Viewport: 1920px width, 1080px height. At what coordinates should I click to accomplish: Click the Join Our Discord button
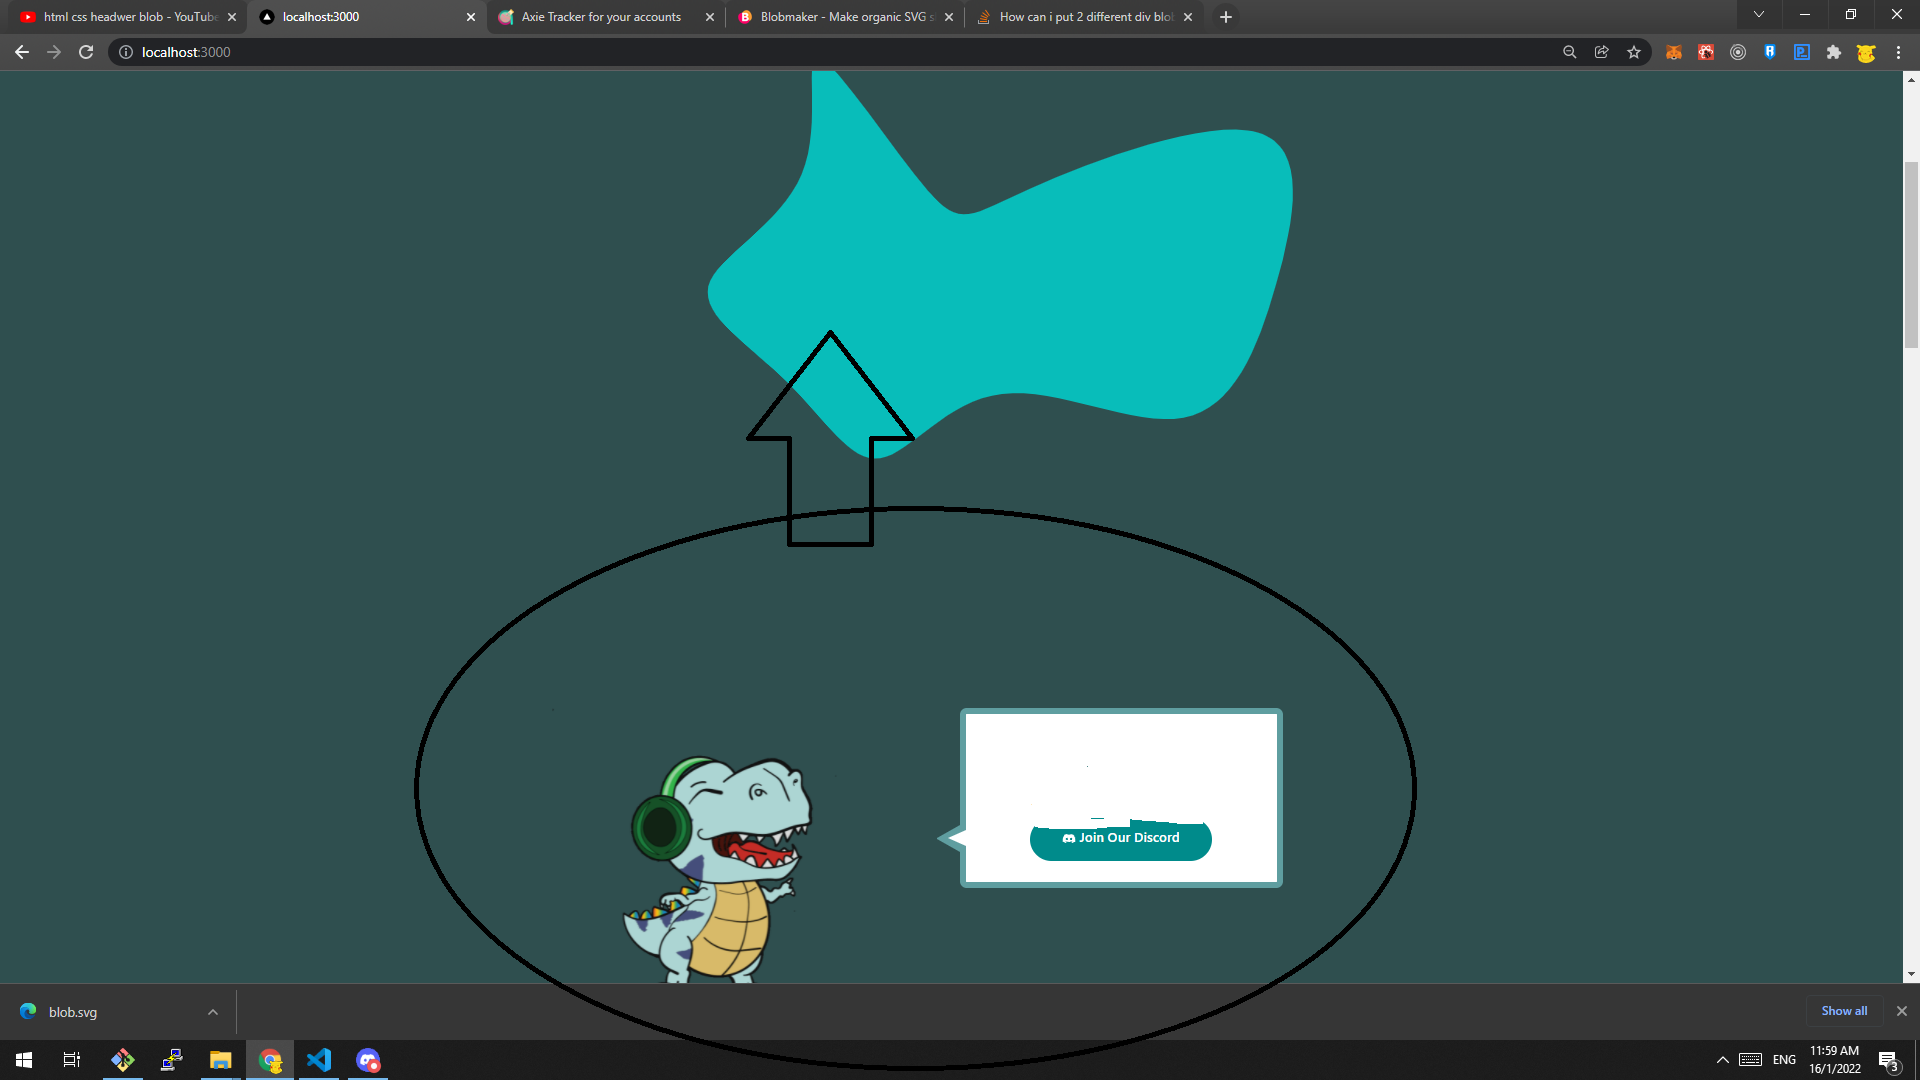[x=1121, y=839]
